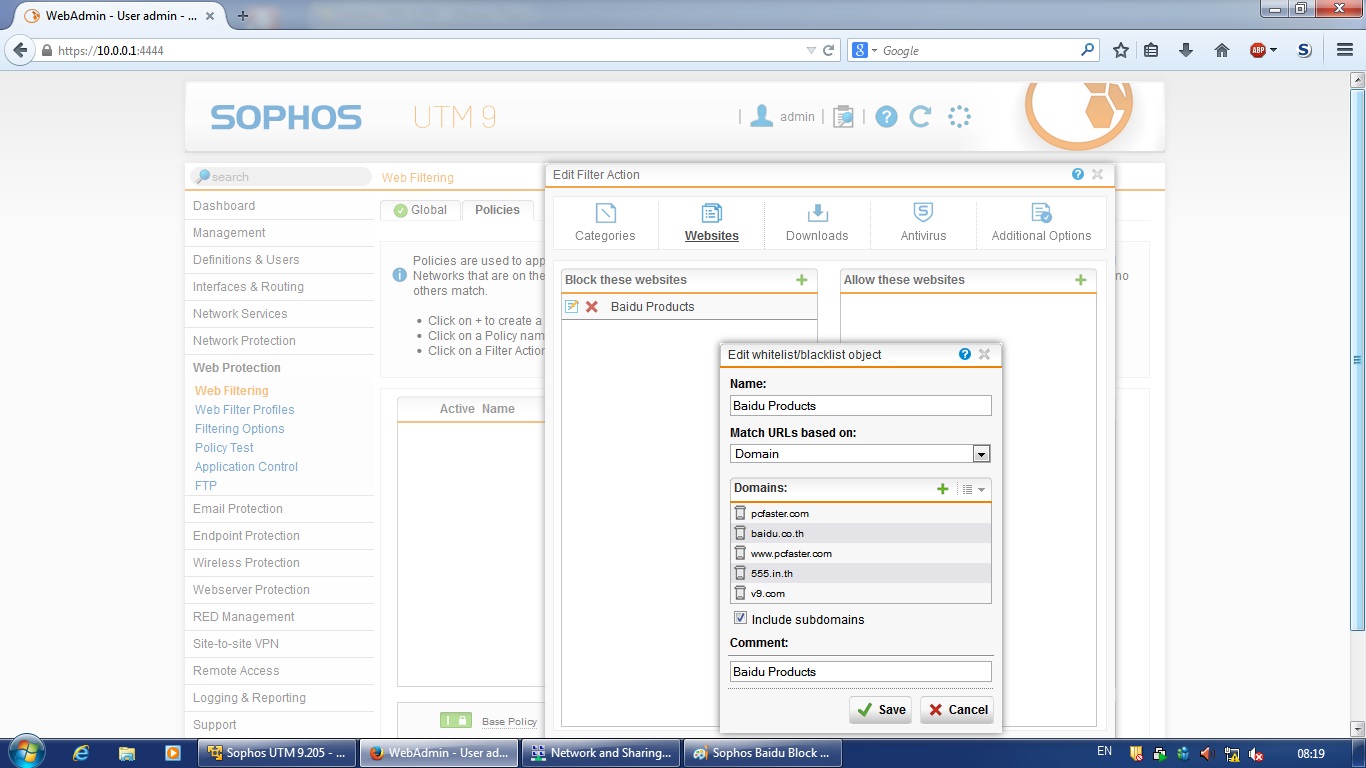
Task: Open the Domains list actions dropdown
Action: 973,489
